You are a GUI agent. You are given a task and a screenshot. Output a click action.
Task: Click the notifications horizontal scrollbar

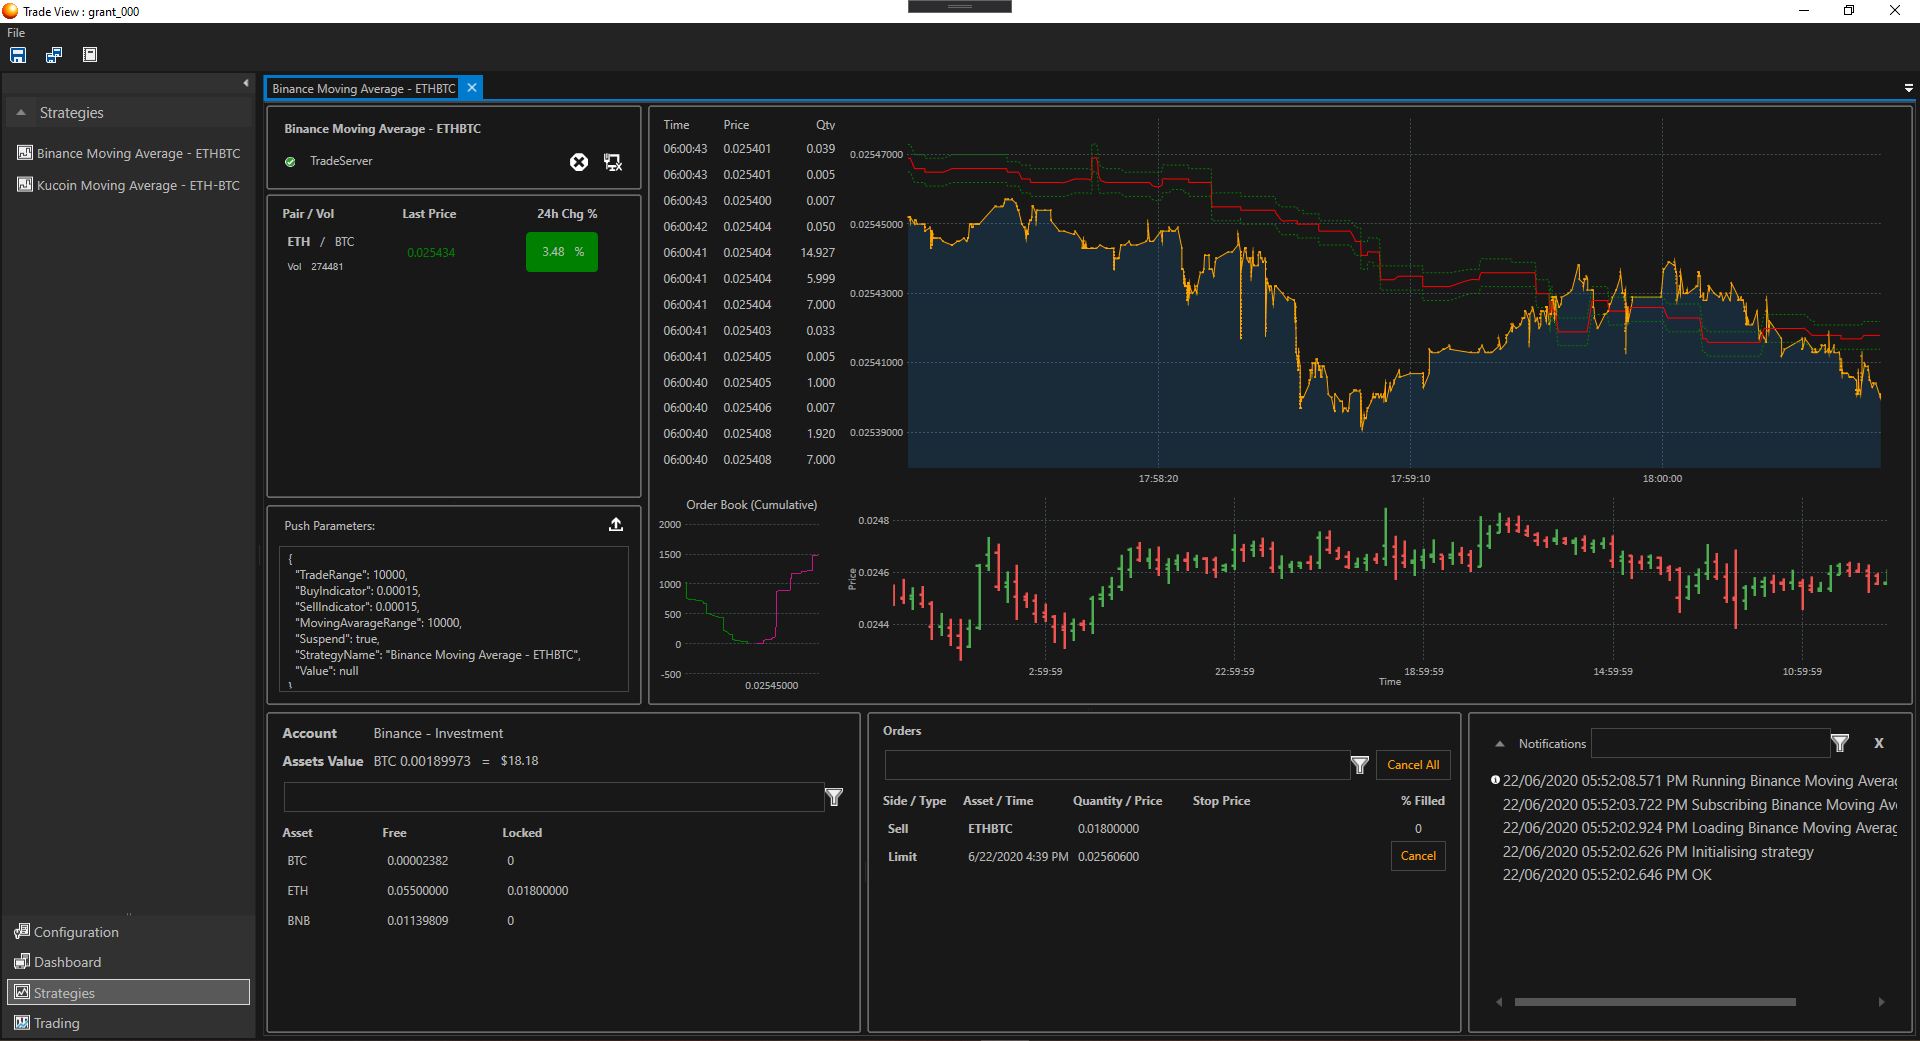[1655, 1002]
